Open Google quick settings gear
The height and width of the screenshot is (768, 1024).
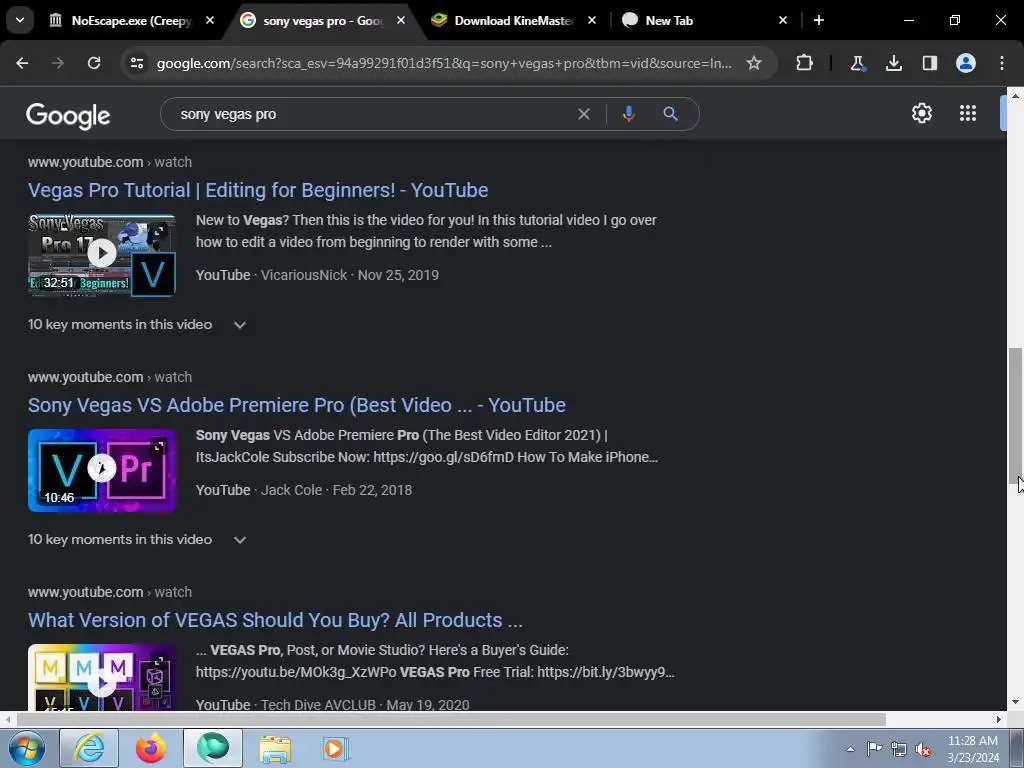(x=921, y=113)
